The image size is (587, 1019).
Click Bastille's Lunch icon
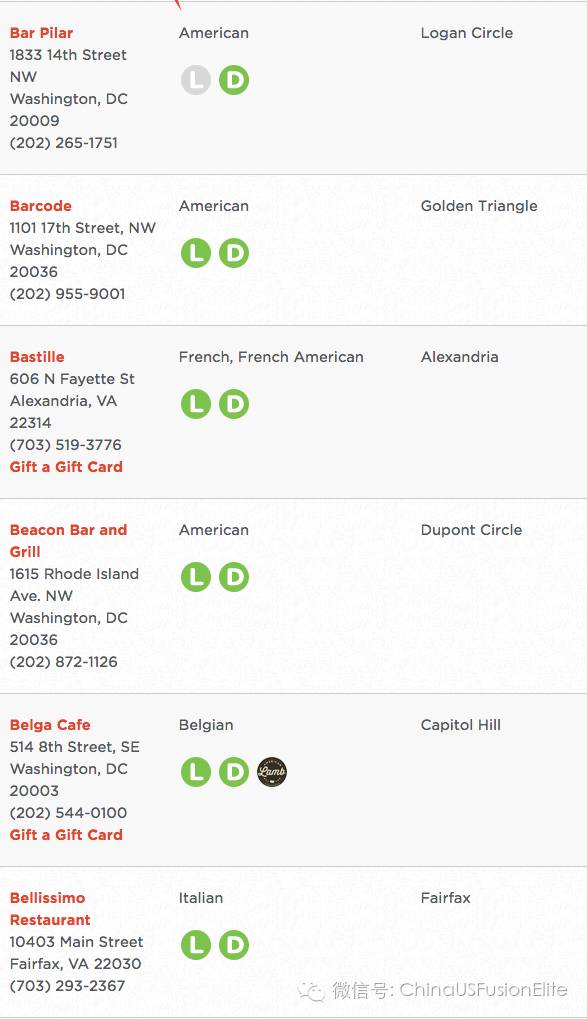click(196, 404)
